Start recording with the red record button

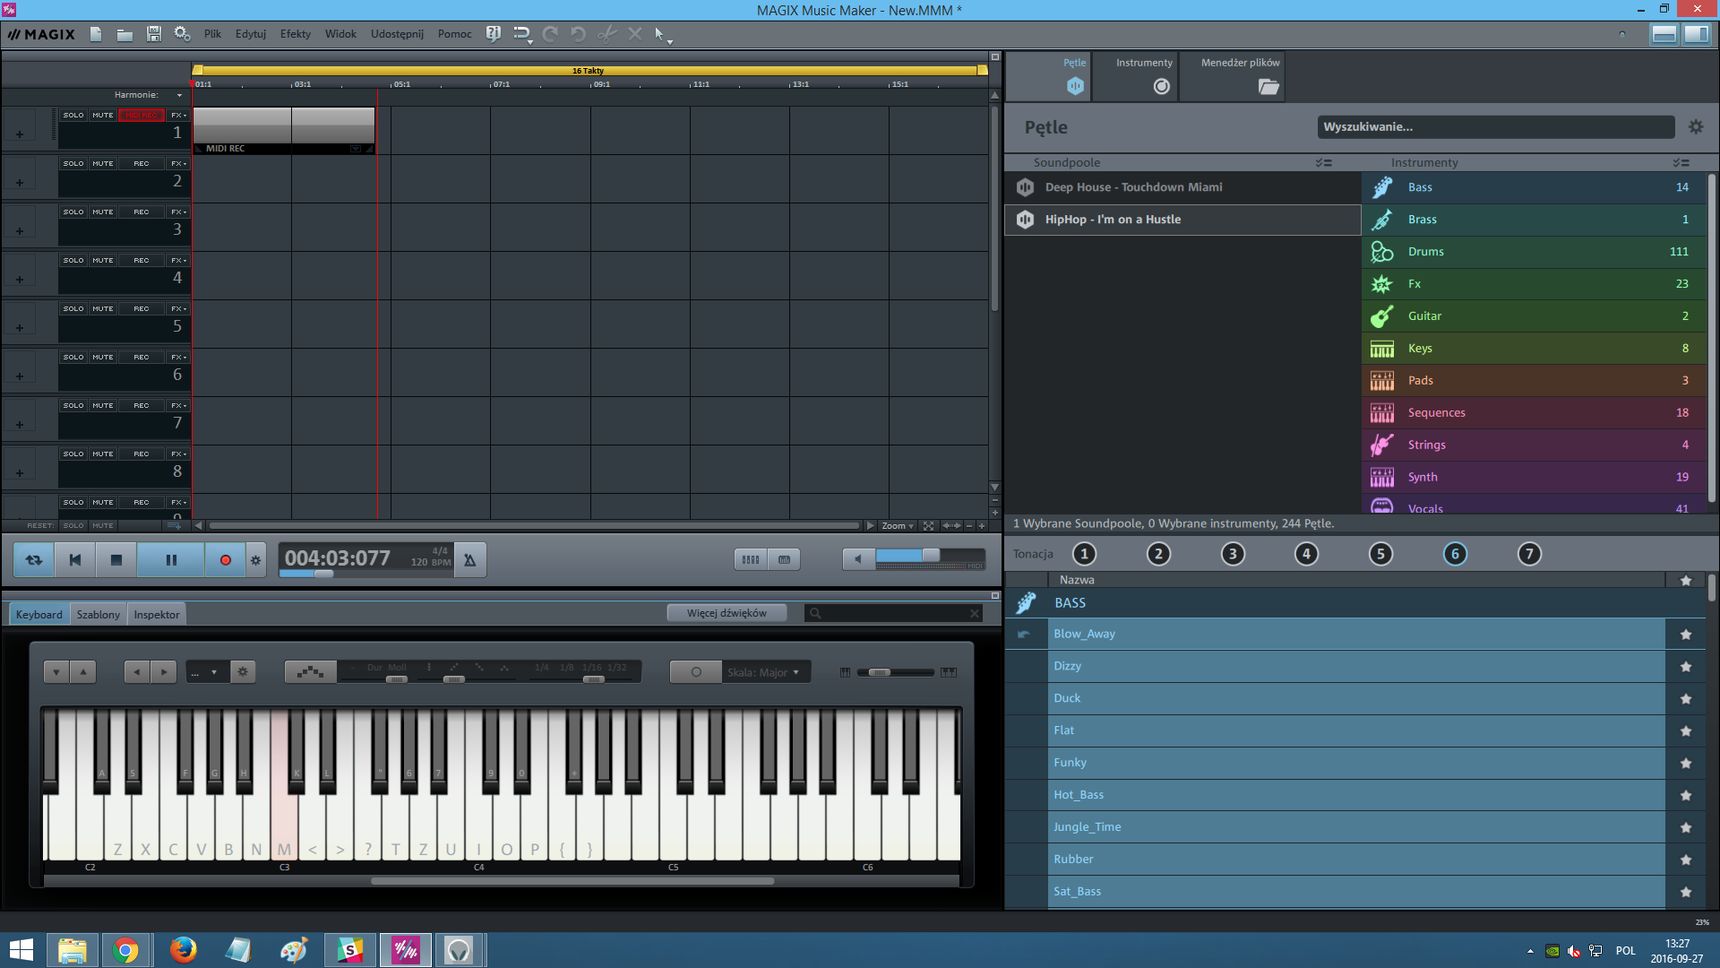coord(225,560)
